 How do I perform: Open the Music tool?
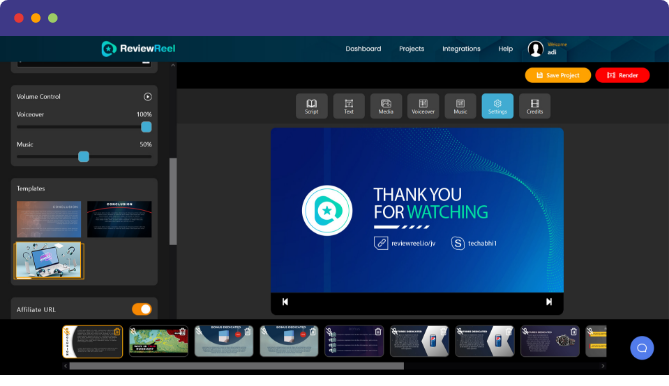coord(460,106)
